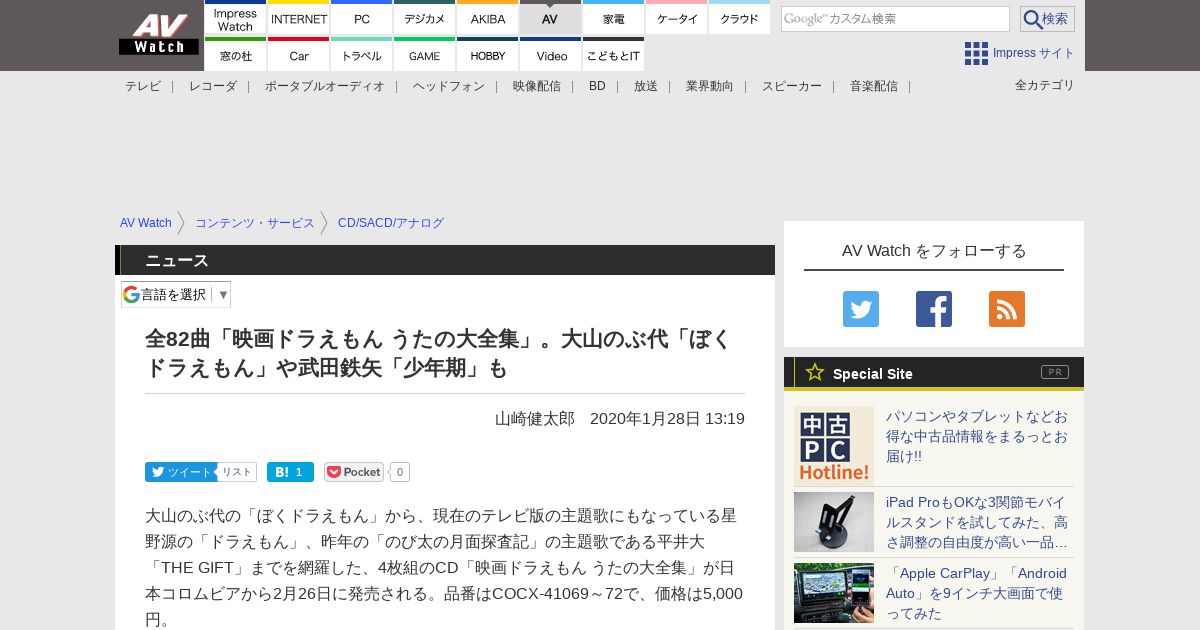Image resolution: width=1200 pixels, height=630 pixels.
Task: Focus the Google custom search field
Action: pos(895,19)
